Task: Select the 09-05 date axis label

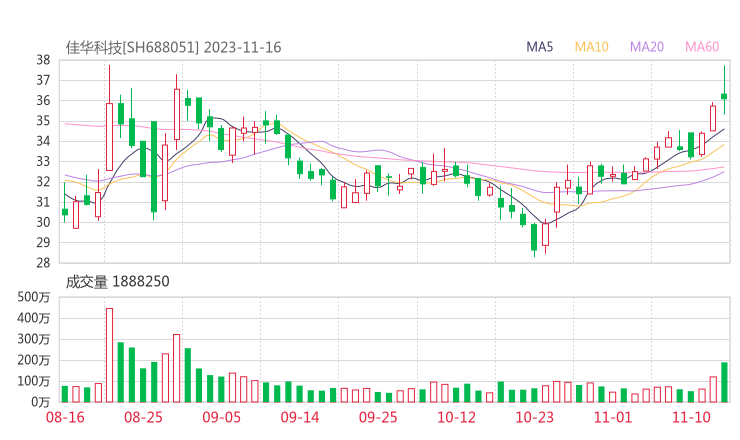Action: 222,416
